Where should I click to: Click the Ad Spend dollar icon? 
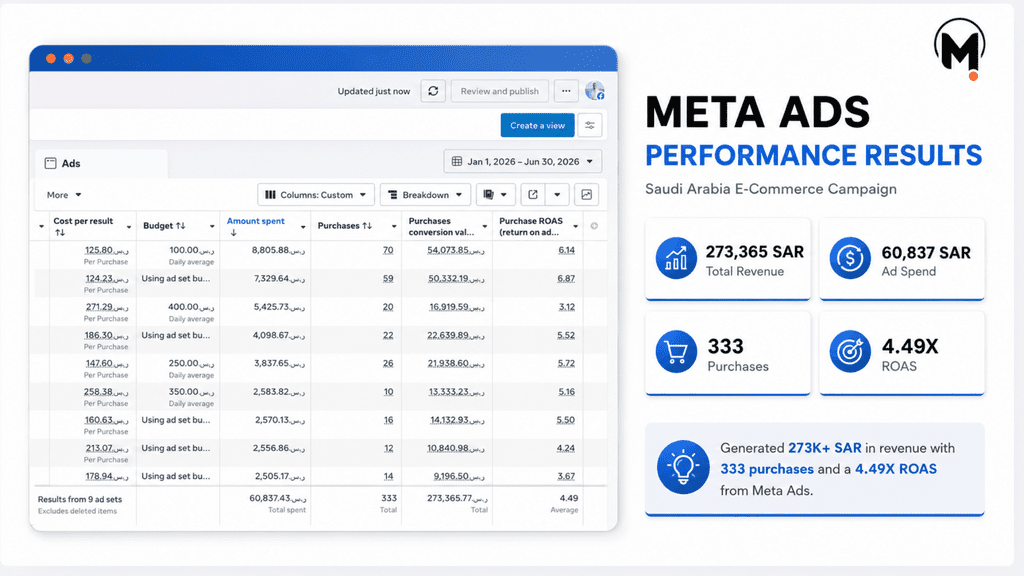[850, 258]
